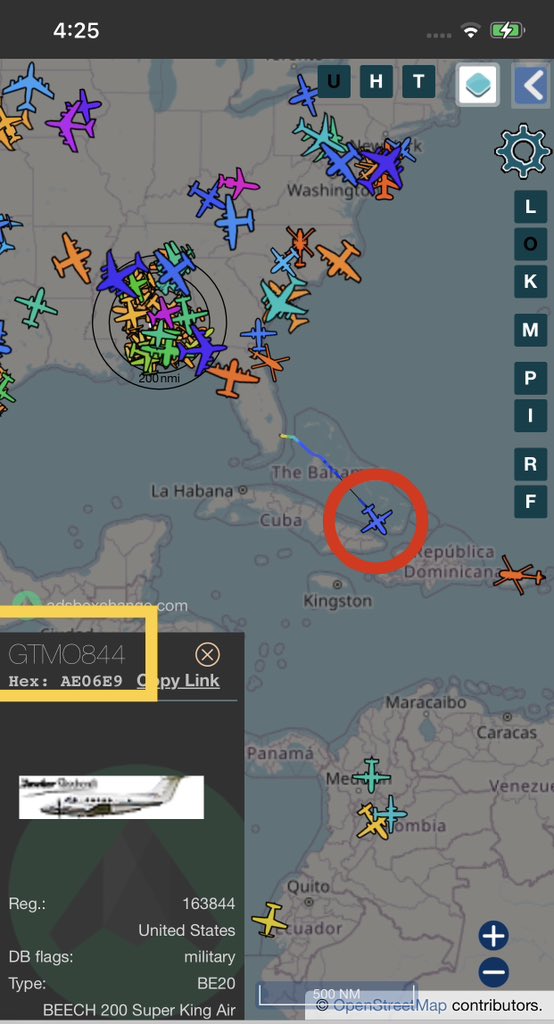This screenshot has width=554, height=1024.
Task: Click the K map option button
Action: 530,281
